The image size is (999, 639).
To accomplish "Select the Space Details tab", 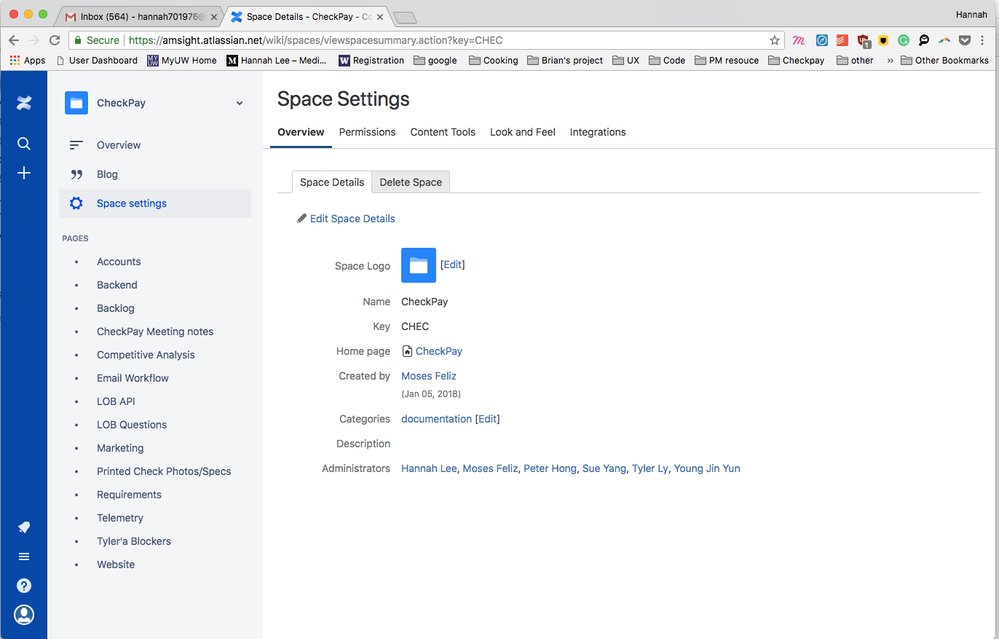I will tap(332, 182).
